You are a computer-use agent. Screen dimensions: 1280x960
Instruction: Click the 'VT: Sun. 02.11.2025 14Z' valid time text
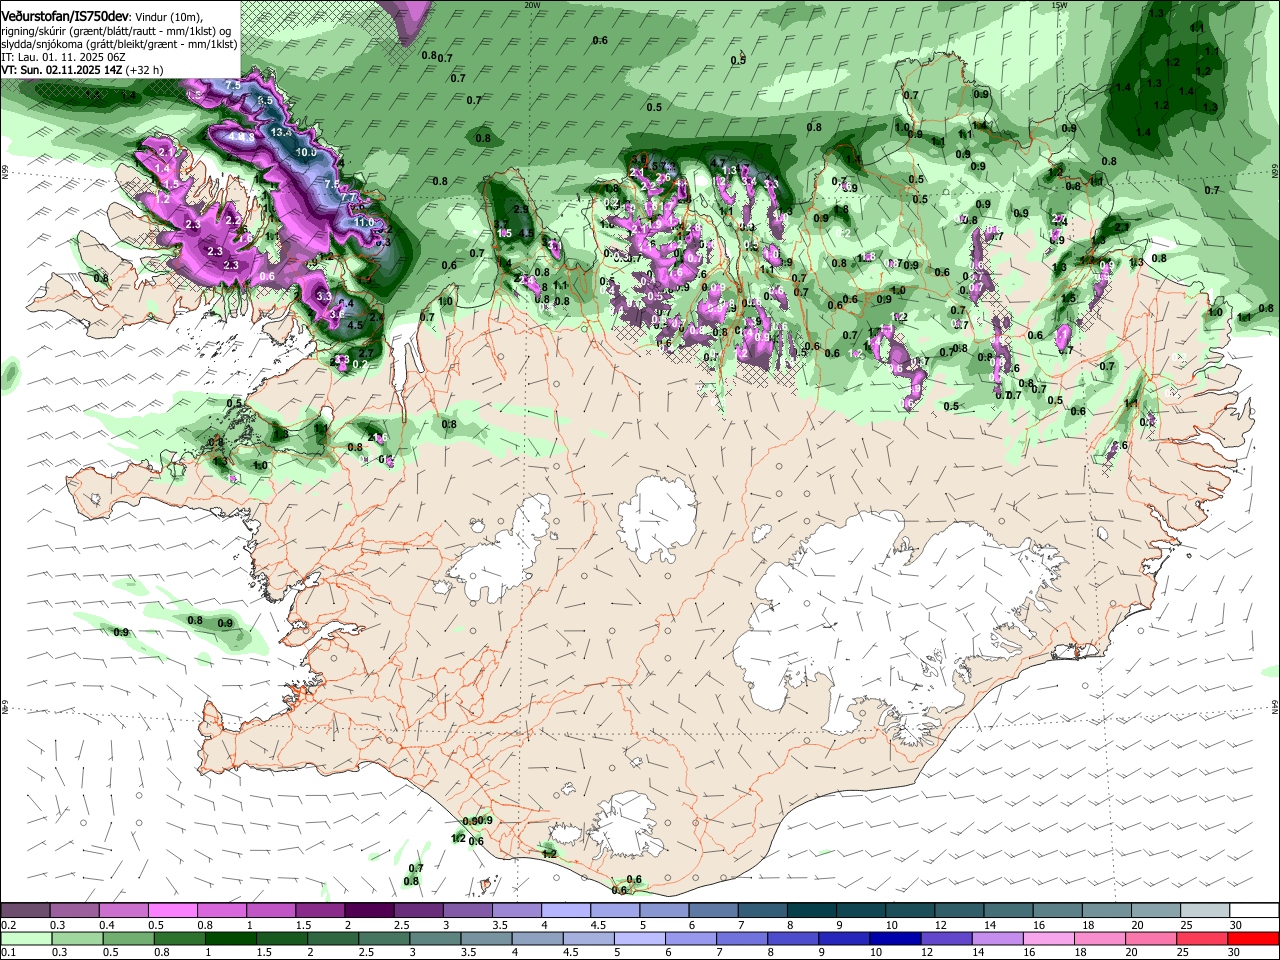point(62,70)
